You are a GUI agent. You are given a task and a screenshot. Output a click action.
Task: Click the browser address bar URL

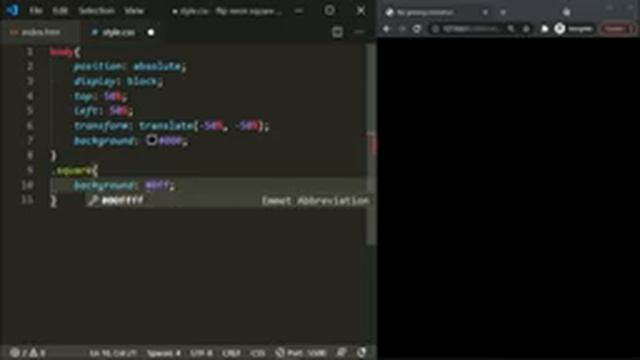471,29
